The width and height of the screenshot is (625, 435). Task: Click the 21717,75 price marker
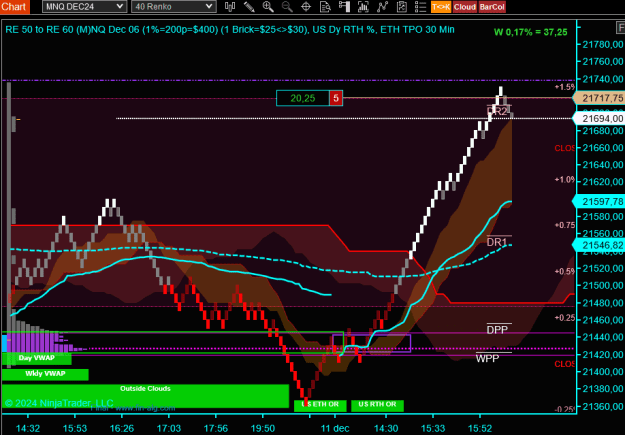599,98
